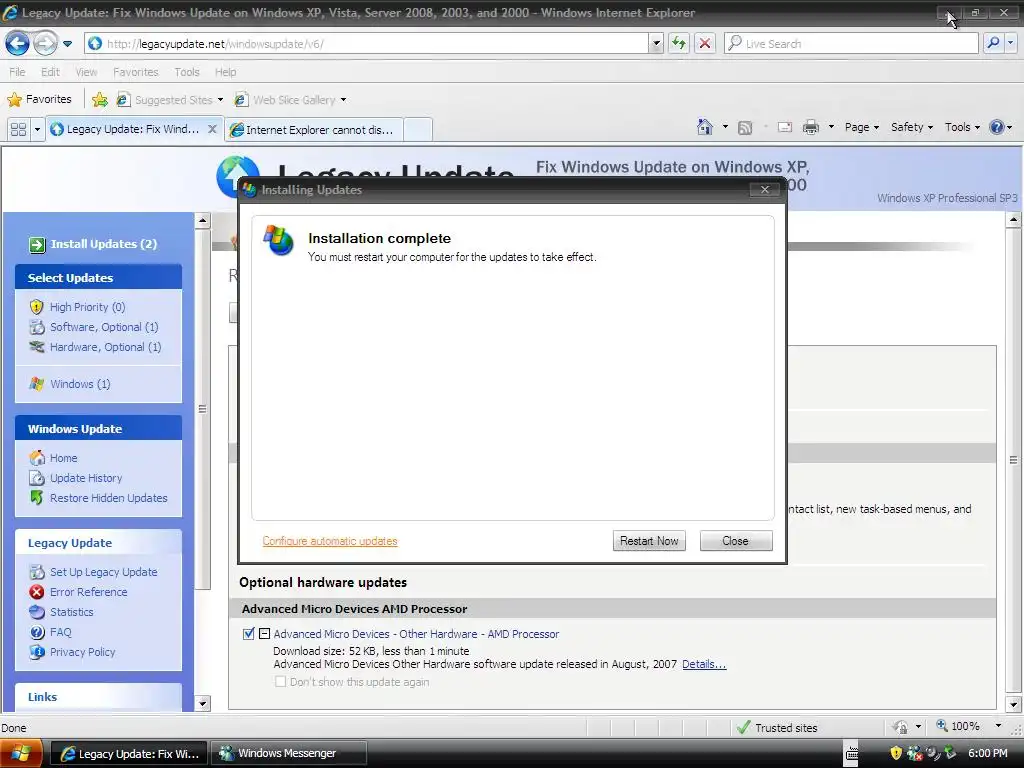
Task: Go to Windows Update Home link
Action: pyautogui.click(x=54, y=458)
